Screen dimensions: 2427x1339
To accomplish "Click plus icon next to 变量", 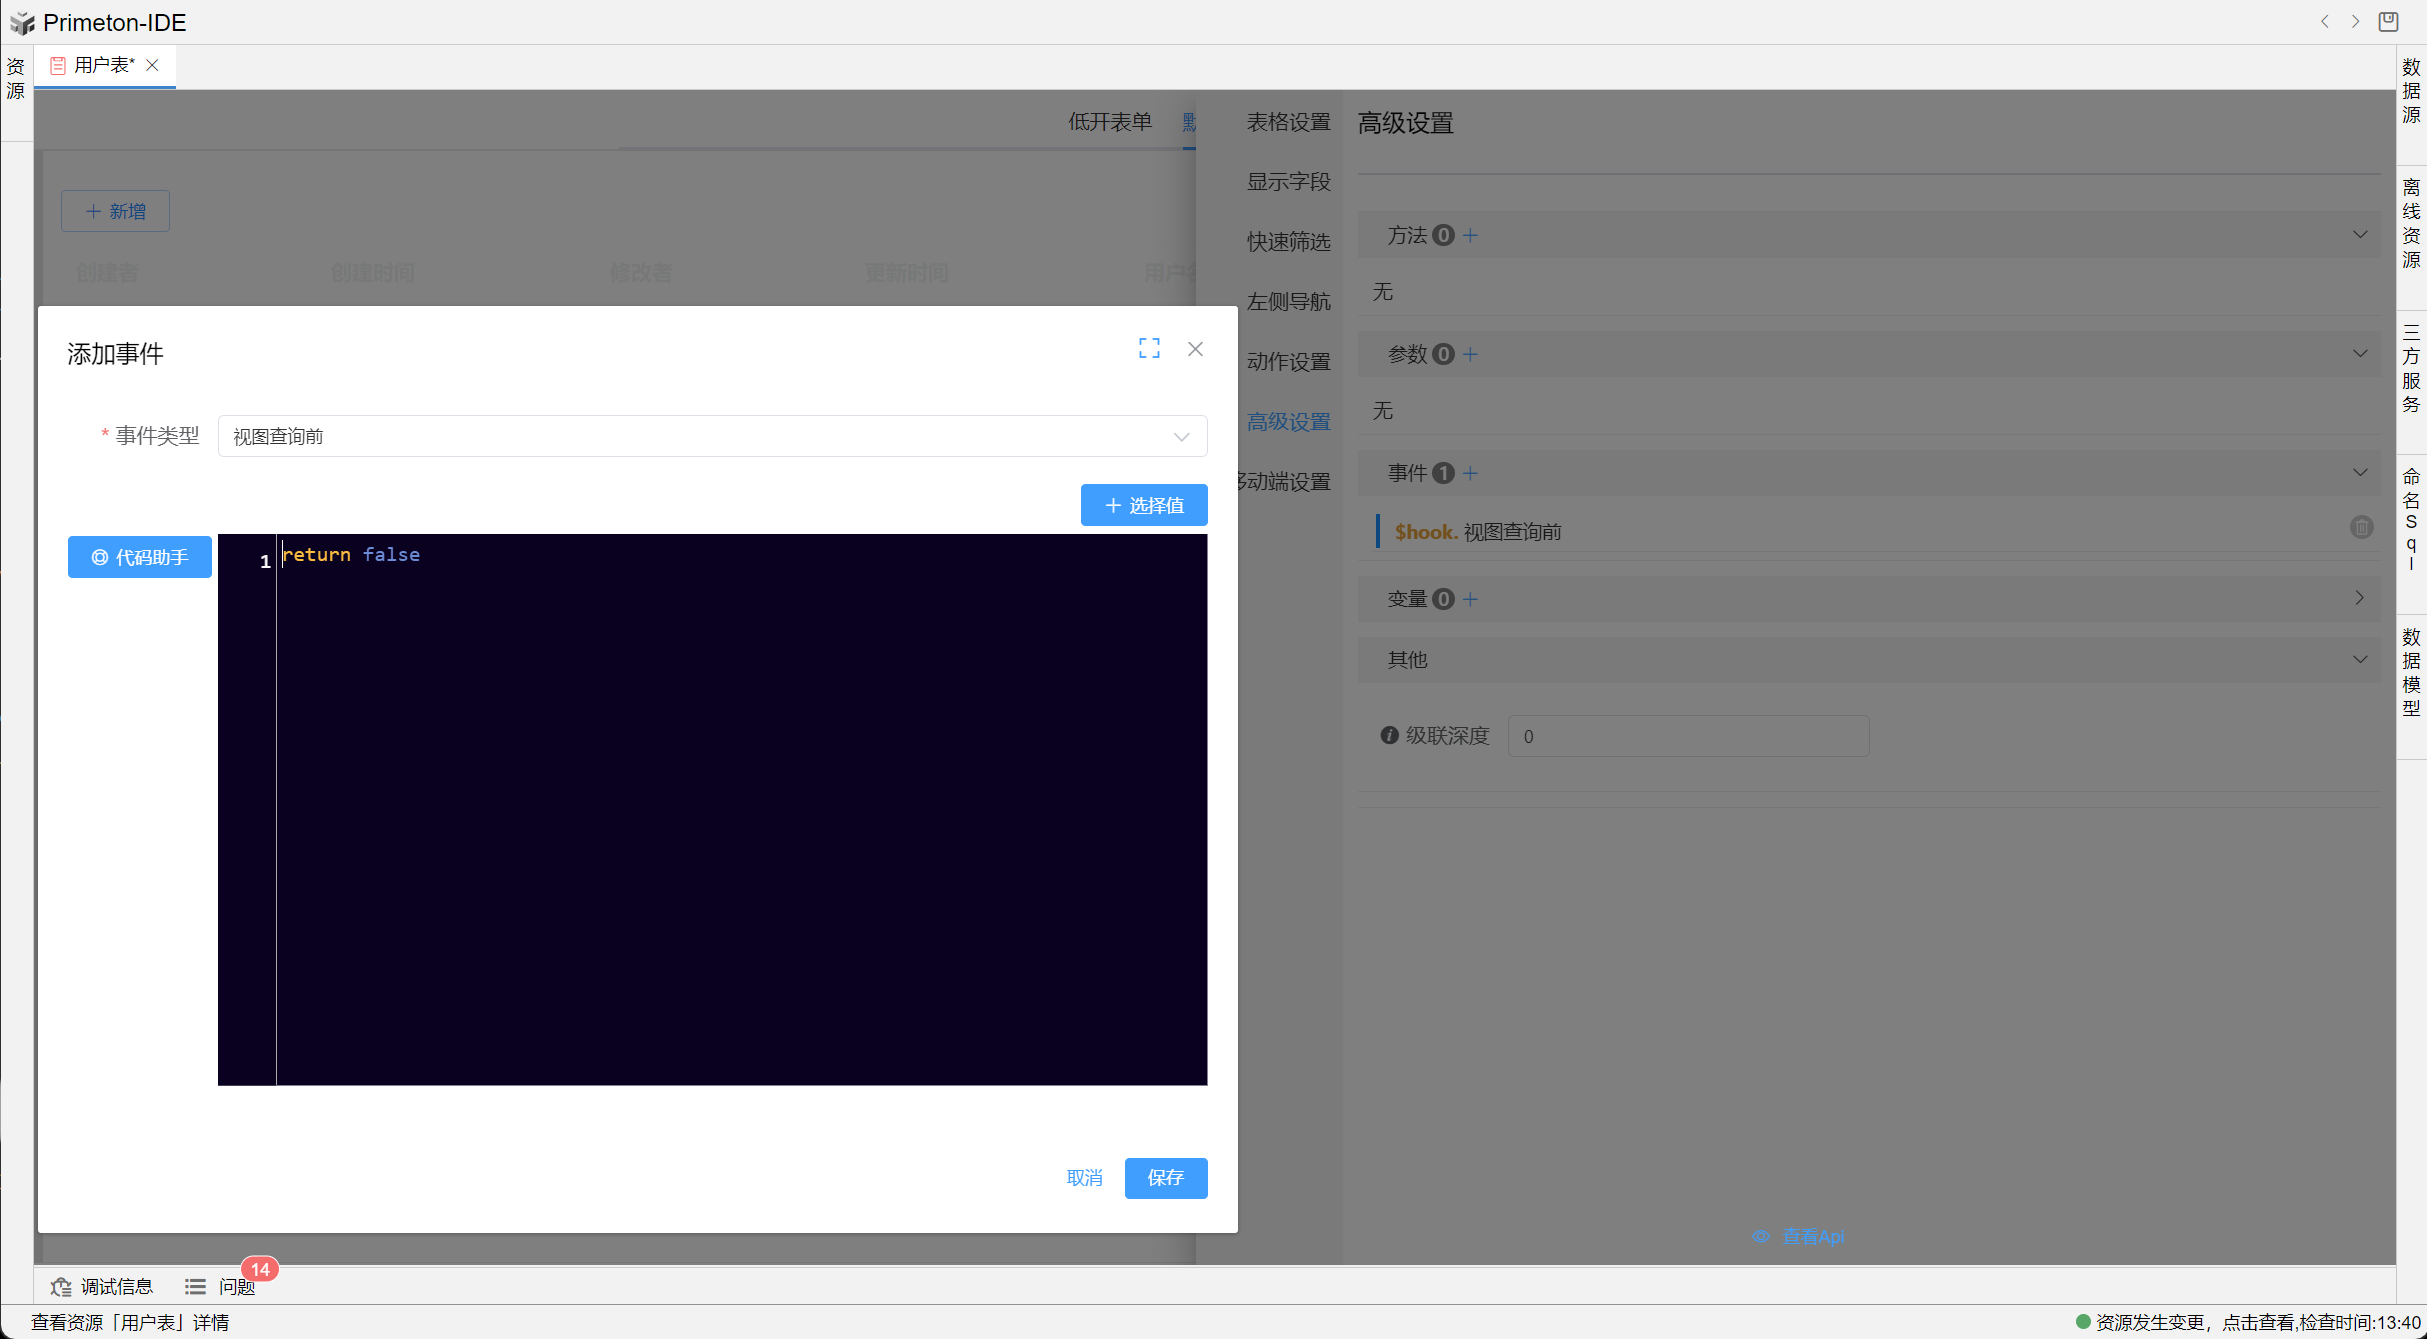I will pos(1470,599).
